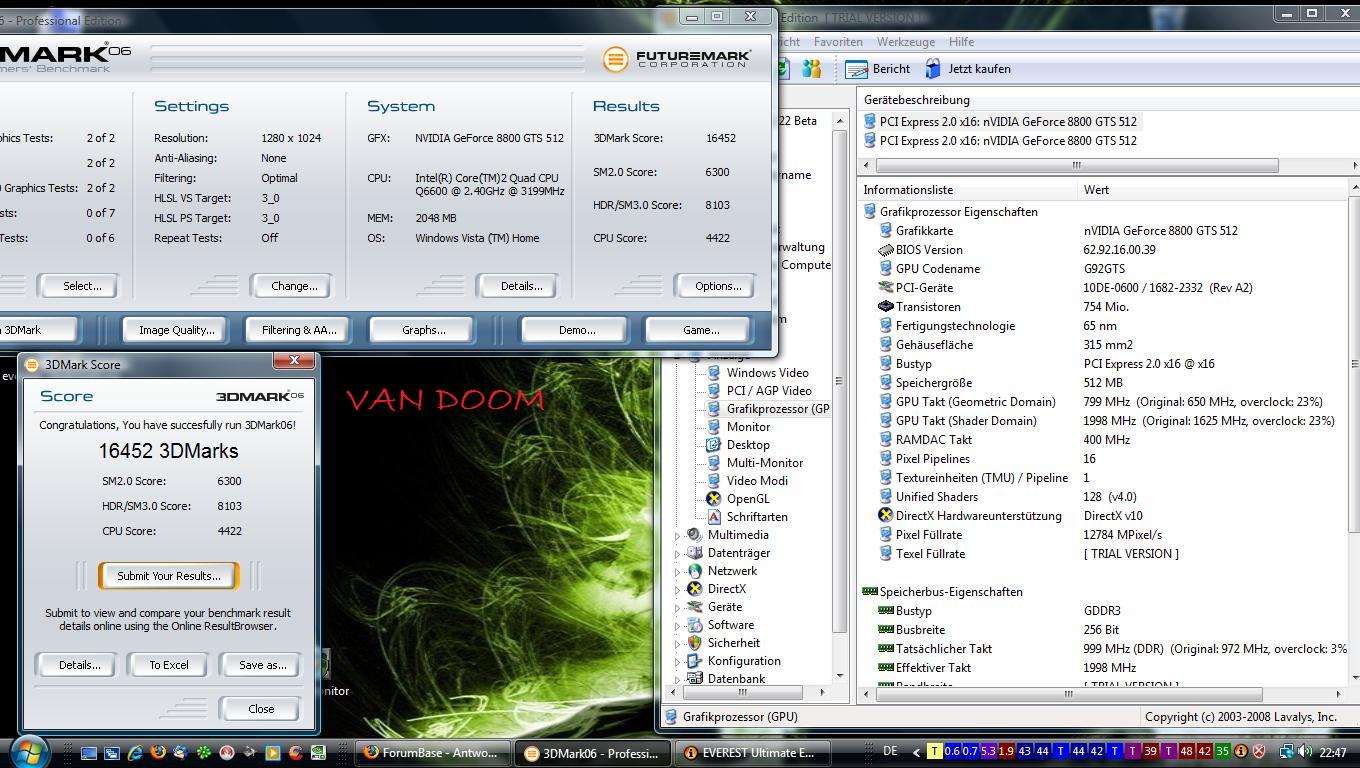
Task: Open the volume speaker tray icon
Action: [1304, 751]
